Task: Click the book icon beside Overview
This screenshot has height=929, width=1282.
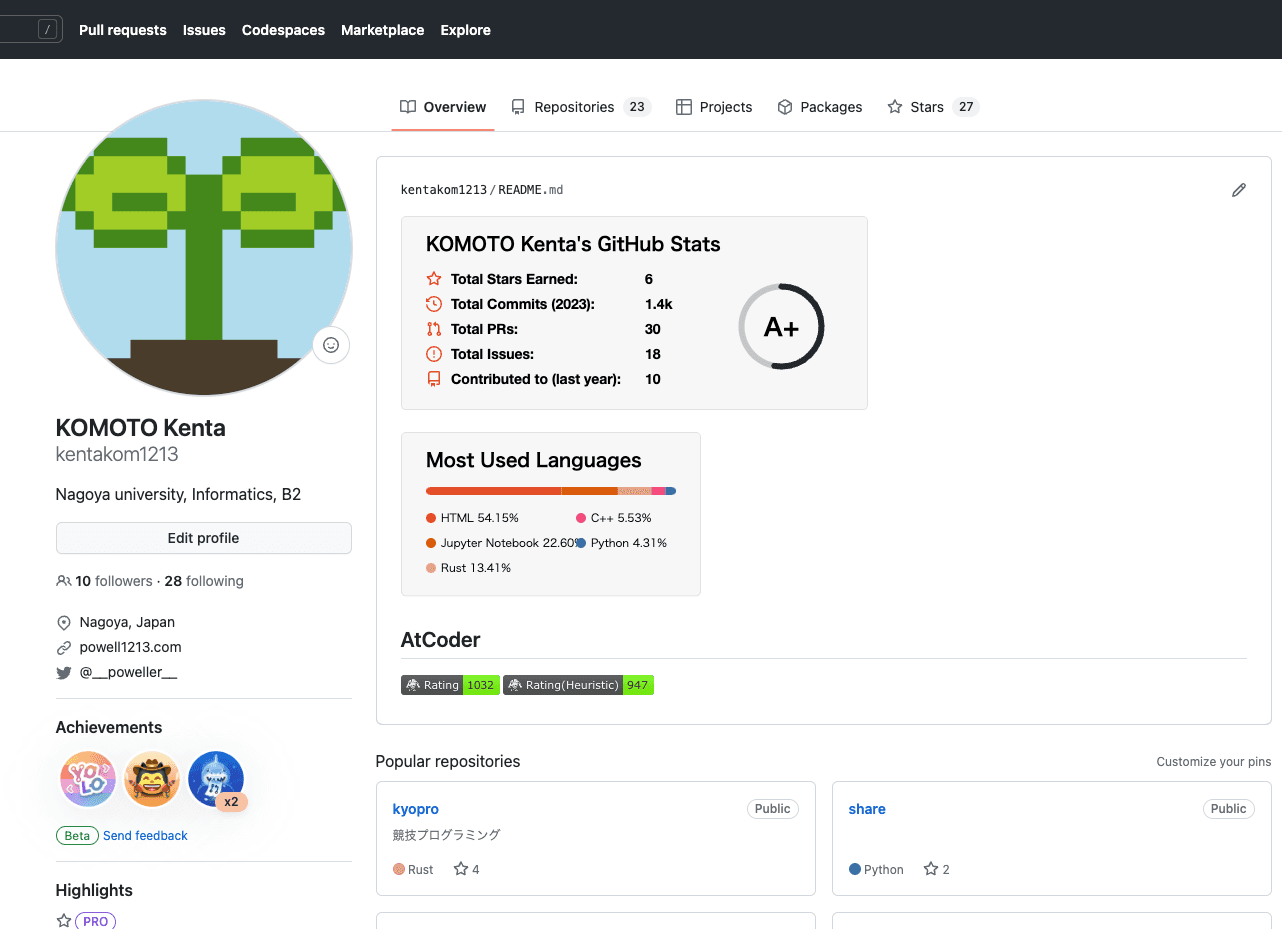Action: click(x=408, y=107)
